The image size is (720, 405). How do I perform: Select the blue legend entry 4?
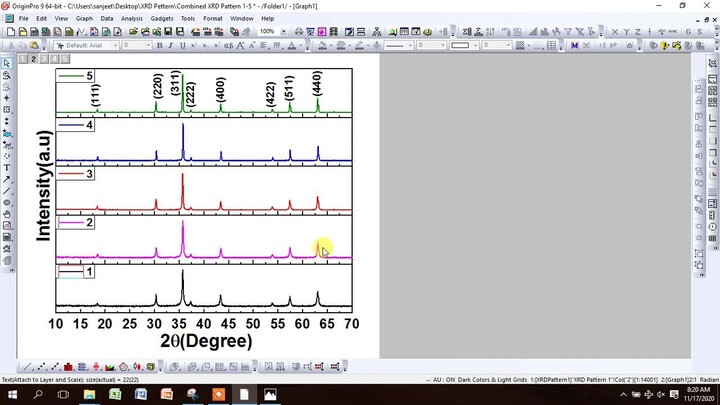click(x=76, y=125)
